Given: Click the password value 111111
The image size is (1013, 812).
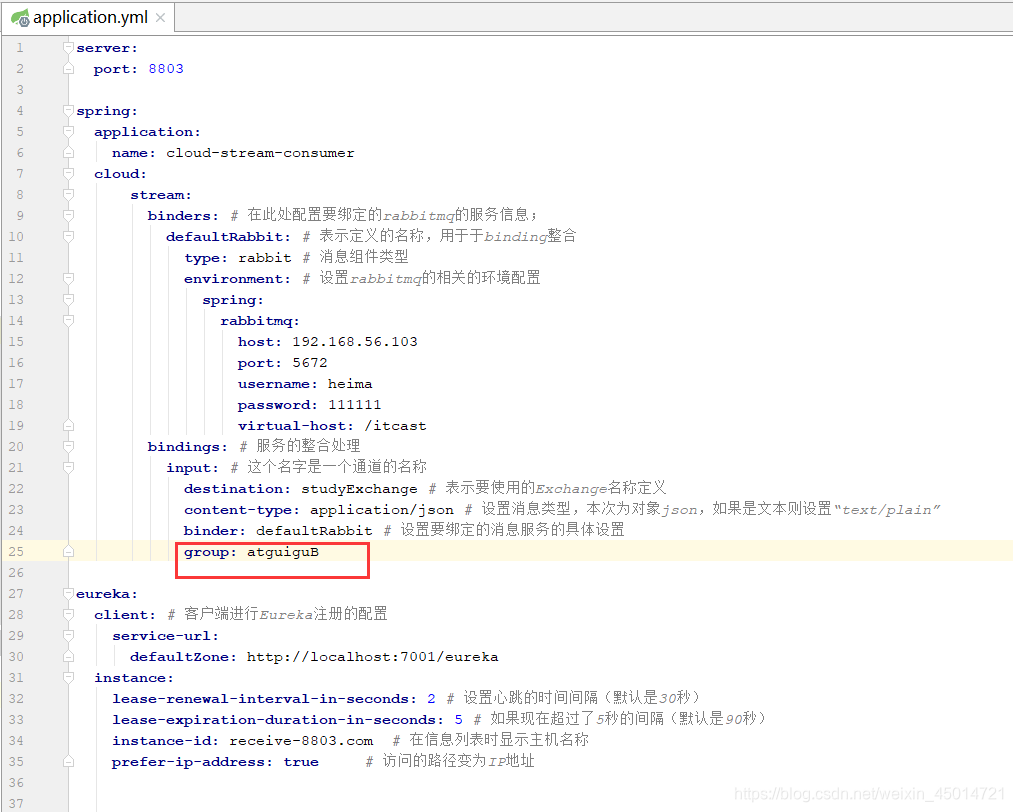Looking at the screenshot, I should click(354, 404).
